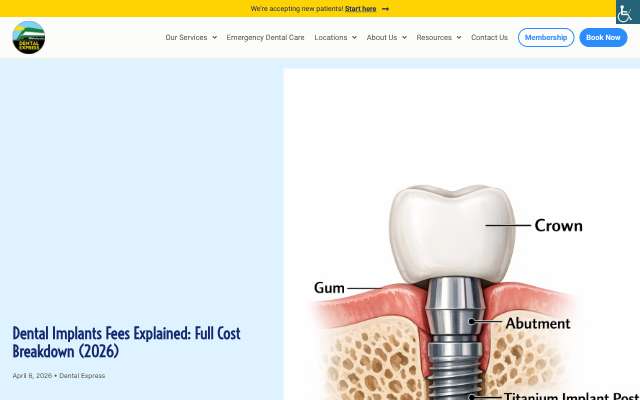
Task: Open Emergency Dental Care page
Action: click(265, 37)
